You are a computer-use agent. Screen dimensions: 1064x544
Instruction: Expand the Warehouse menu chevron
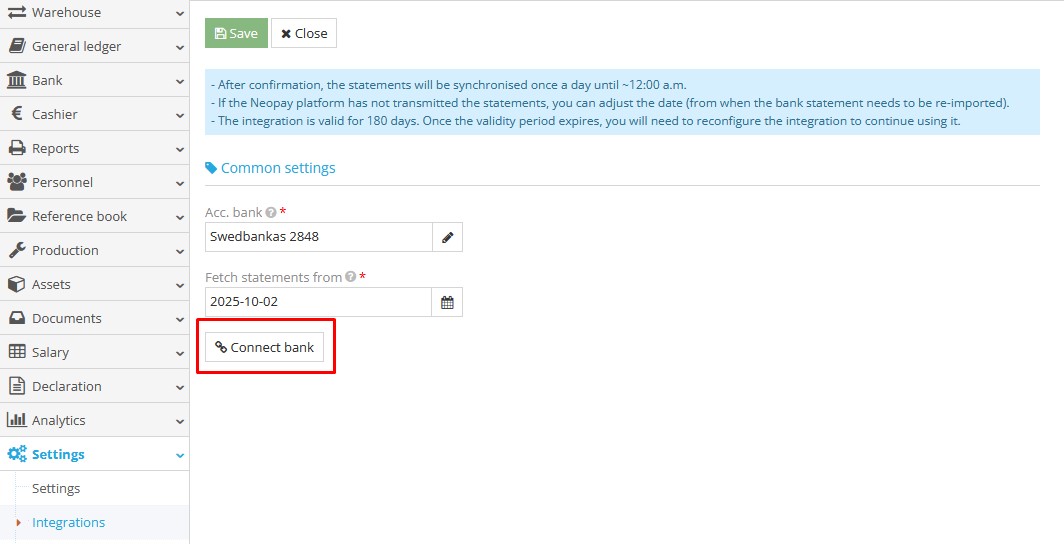(x=179, y=13)
